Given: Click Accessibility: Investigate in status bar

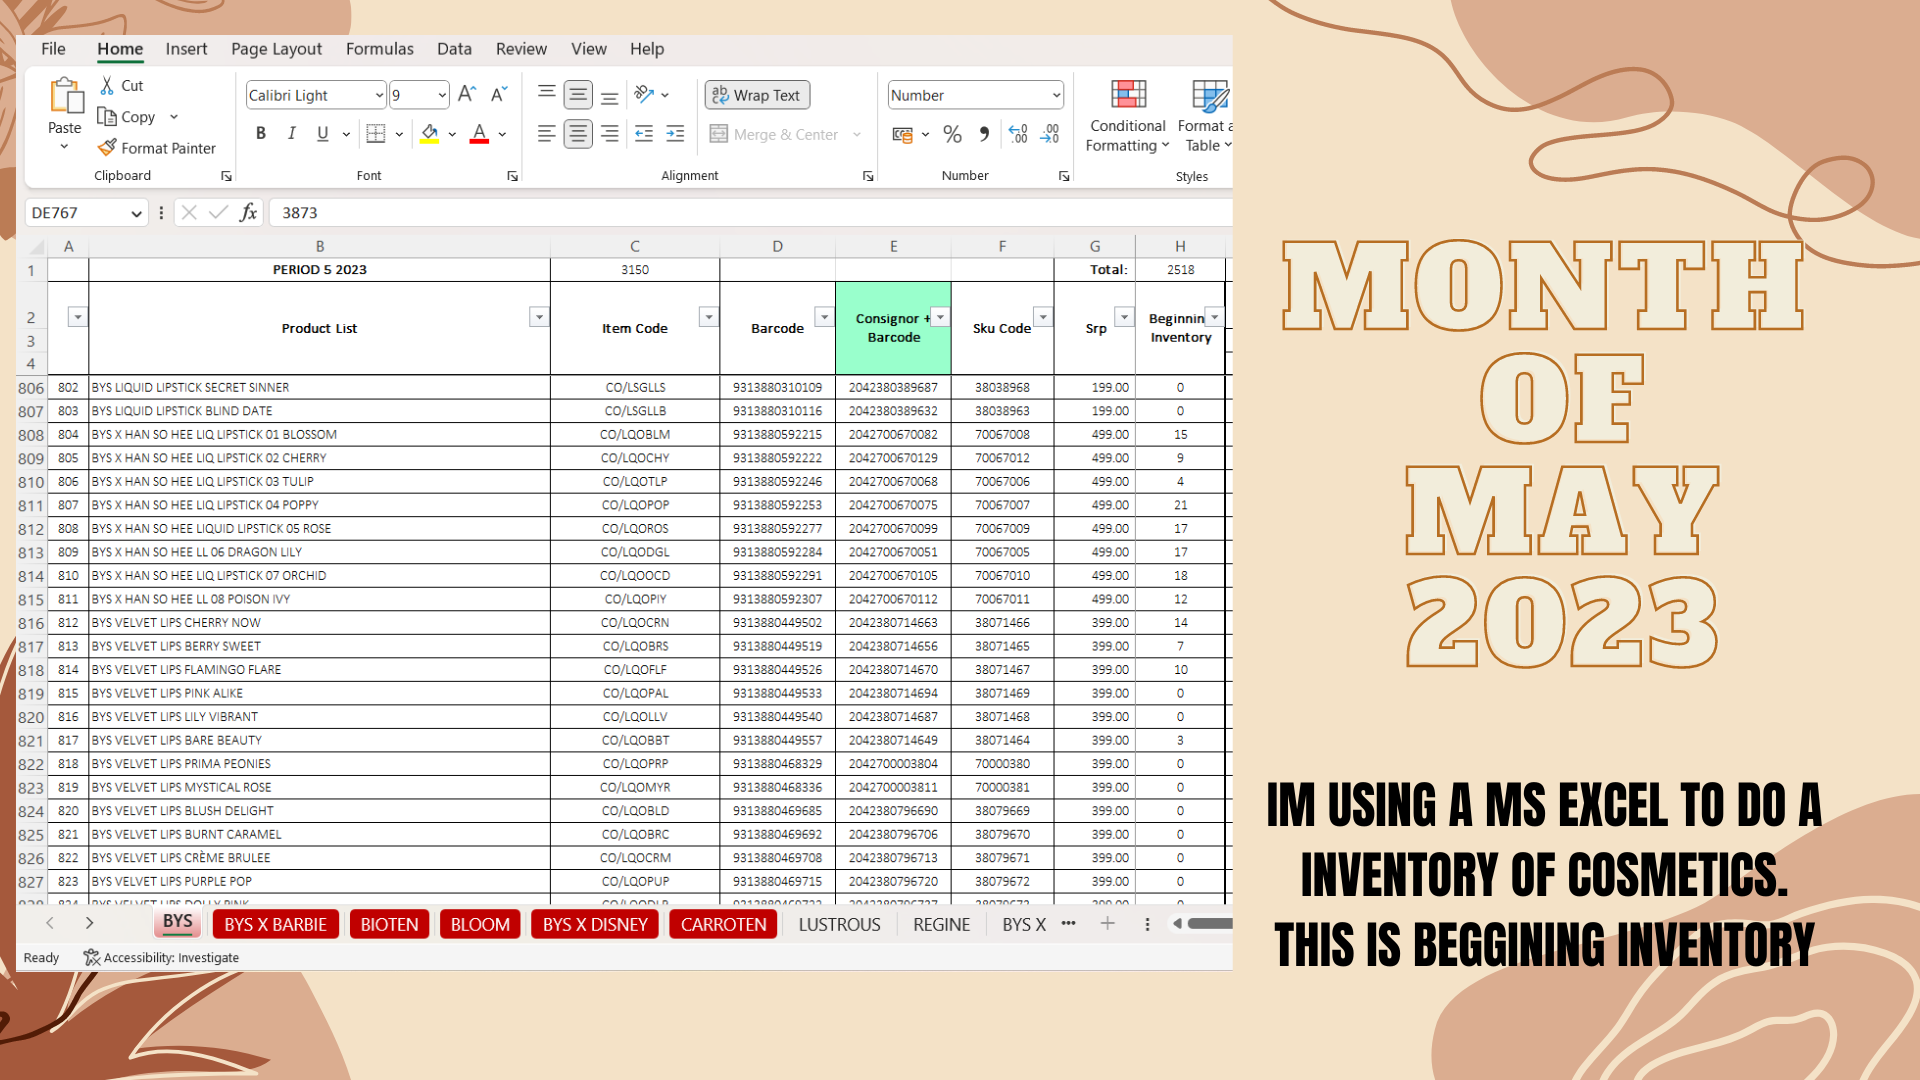Looking at the screenshot, I should click(x=161, y=958).
